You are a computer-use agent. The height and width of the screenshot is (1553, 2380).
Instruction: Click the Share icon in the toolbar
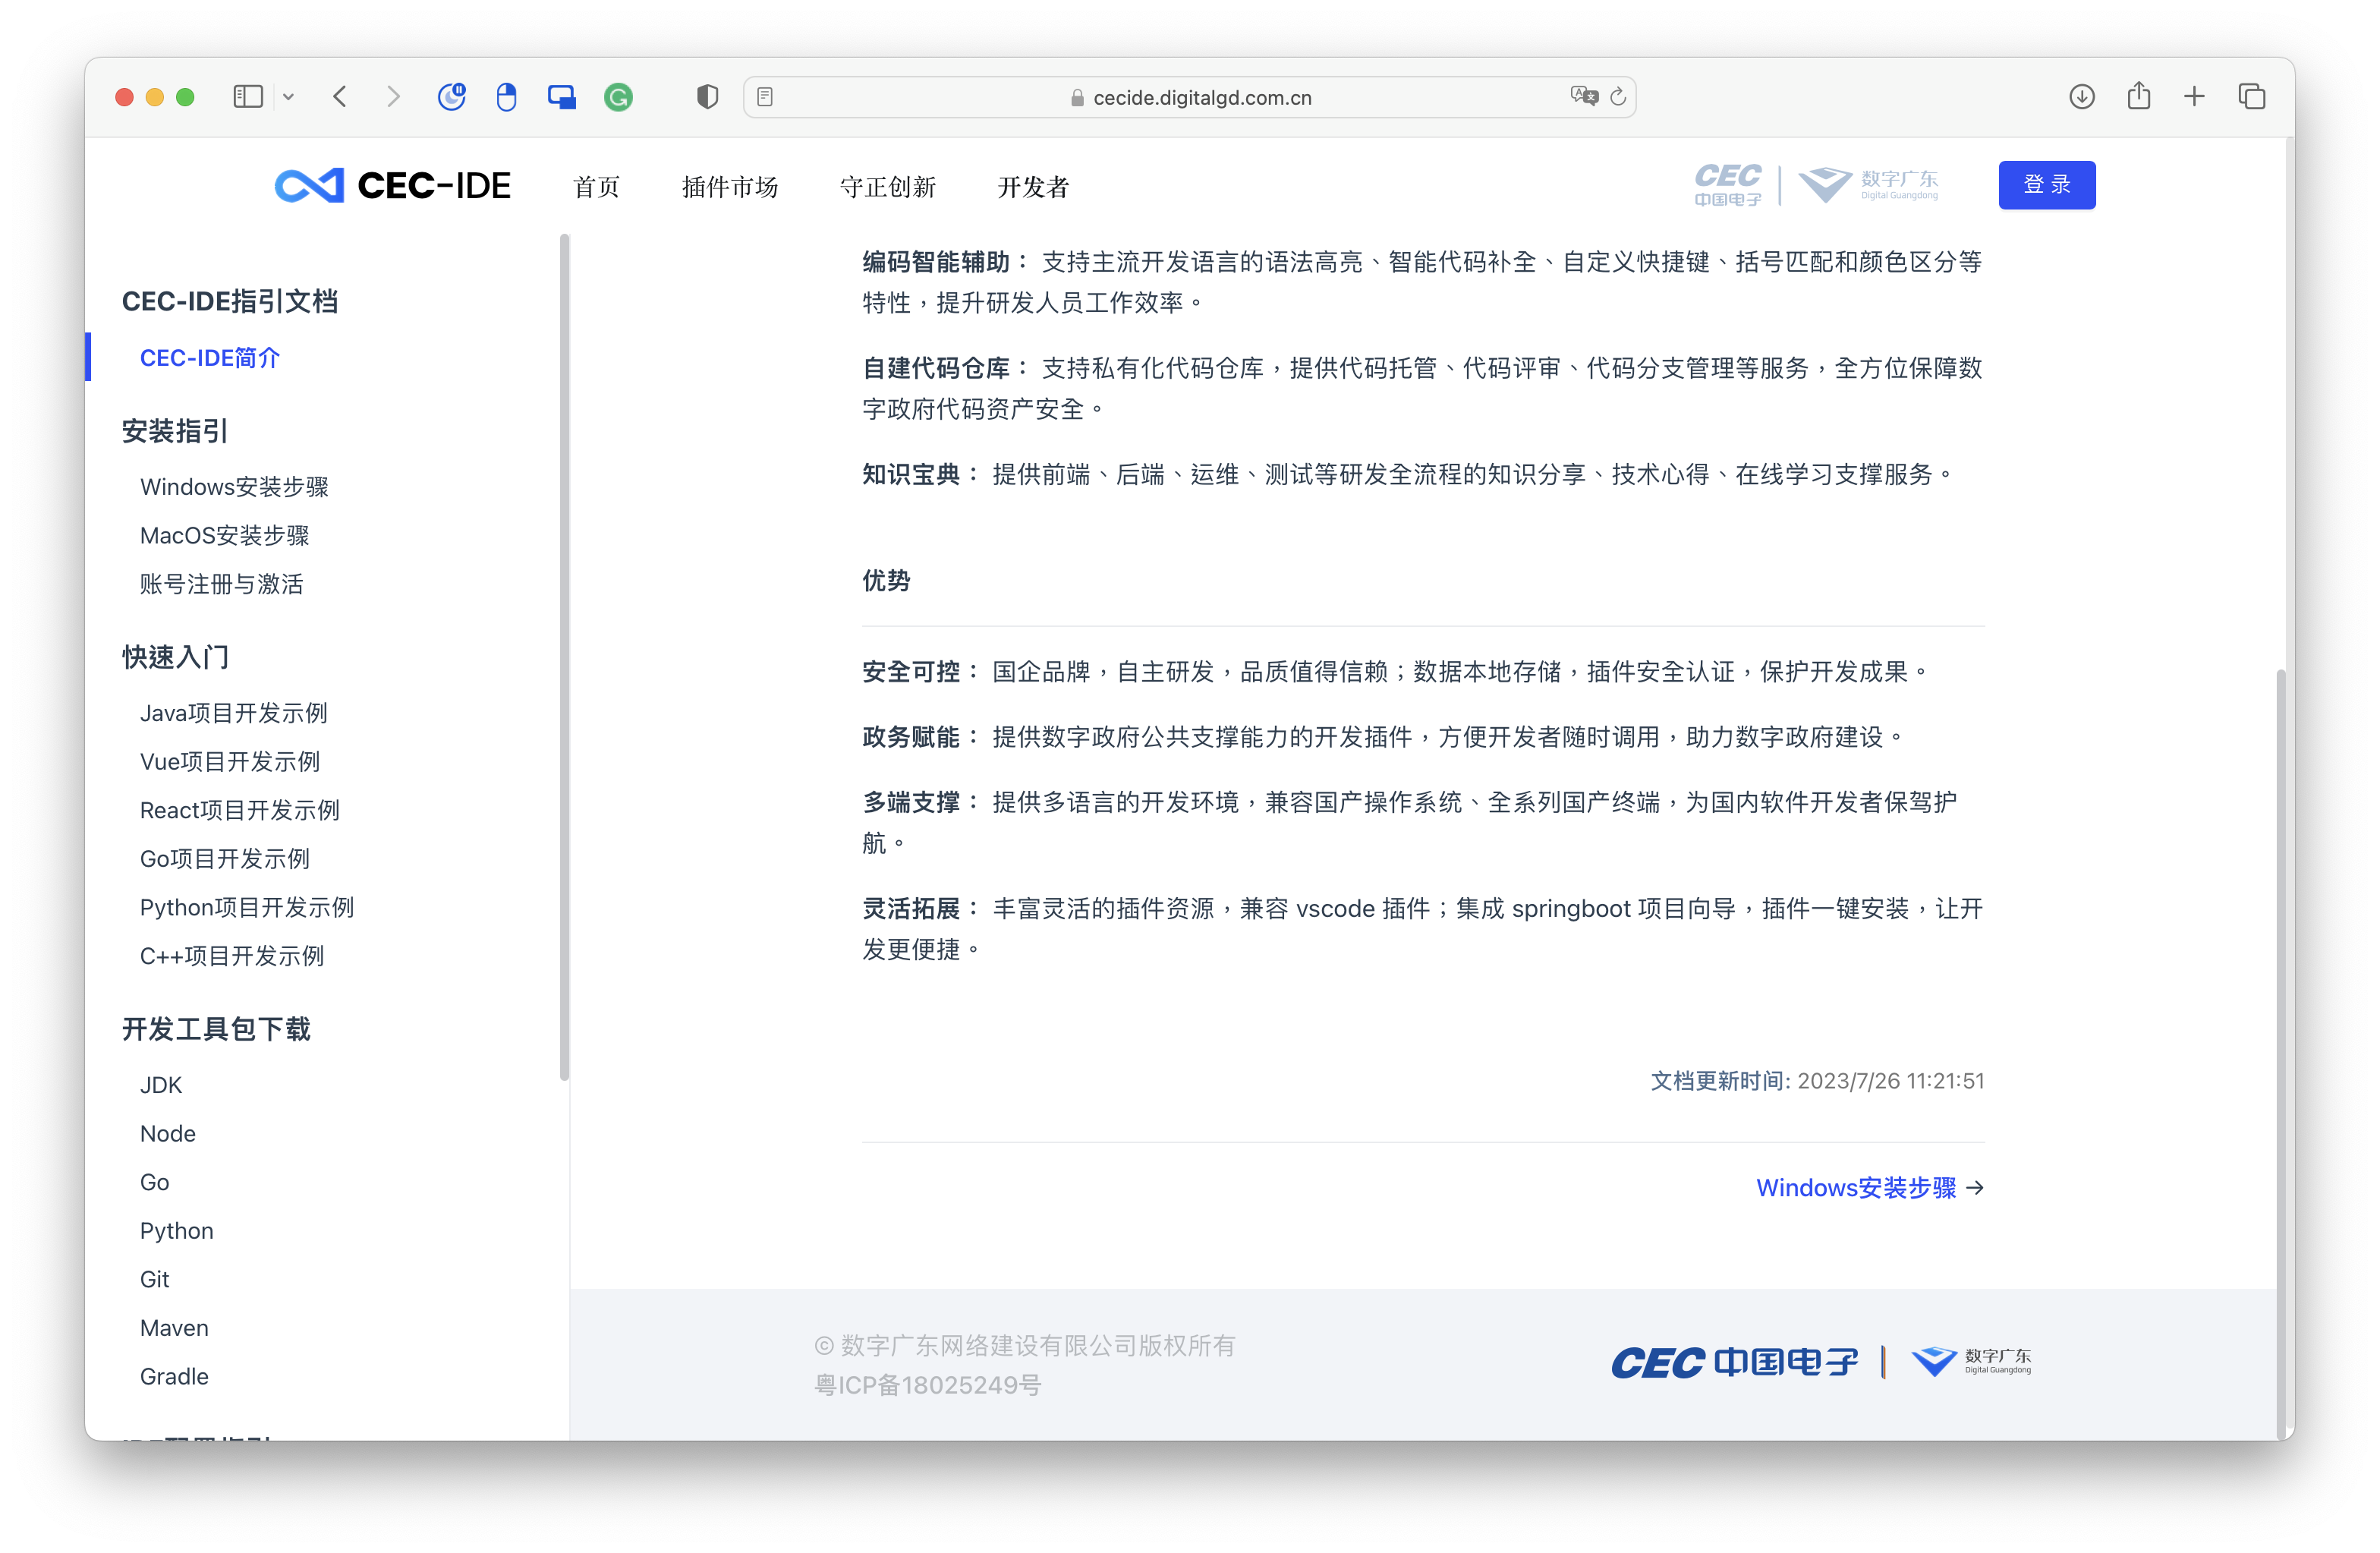tap(2138, 96)
